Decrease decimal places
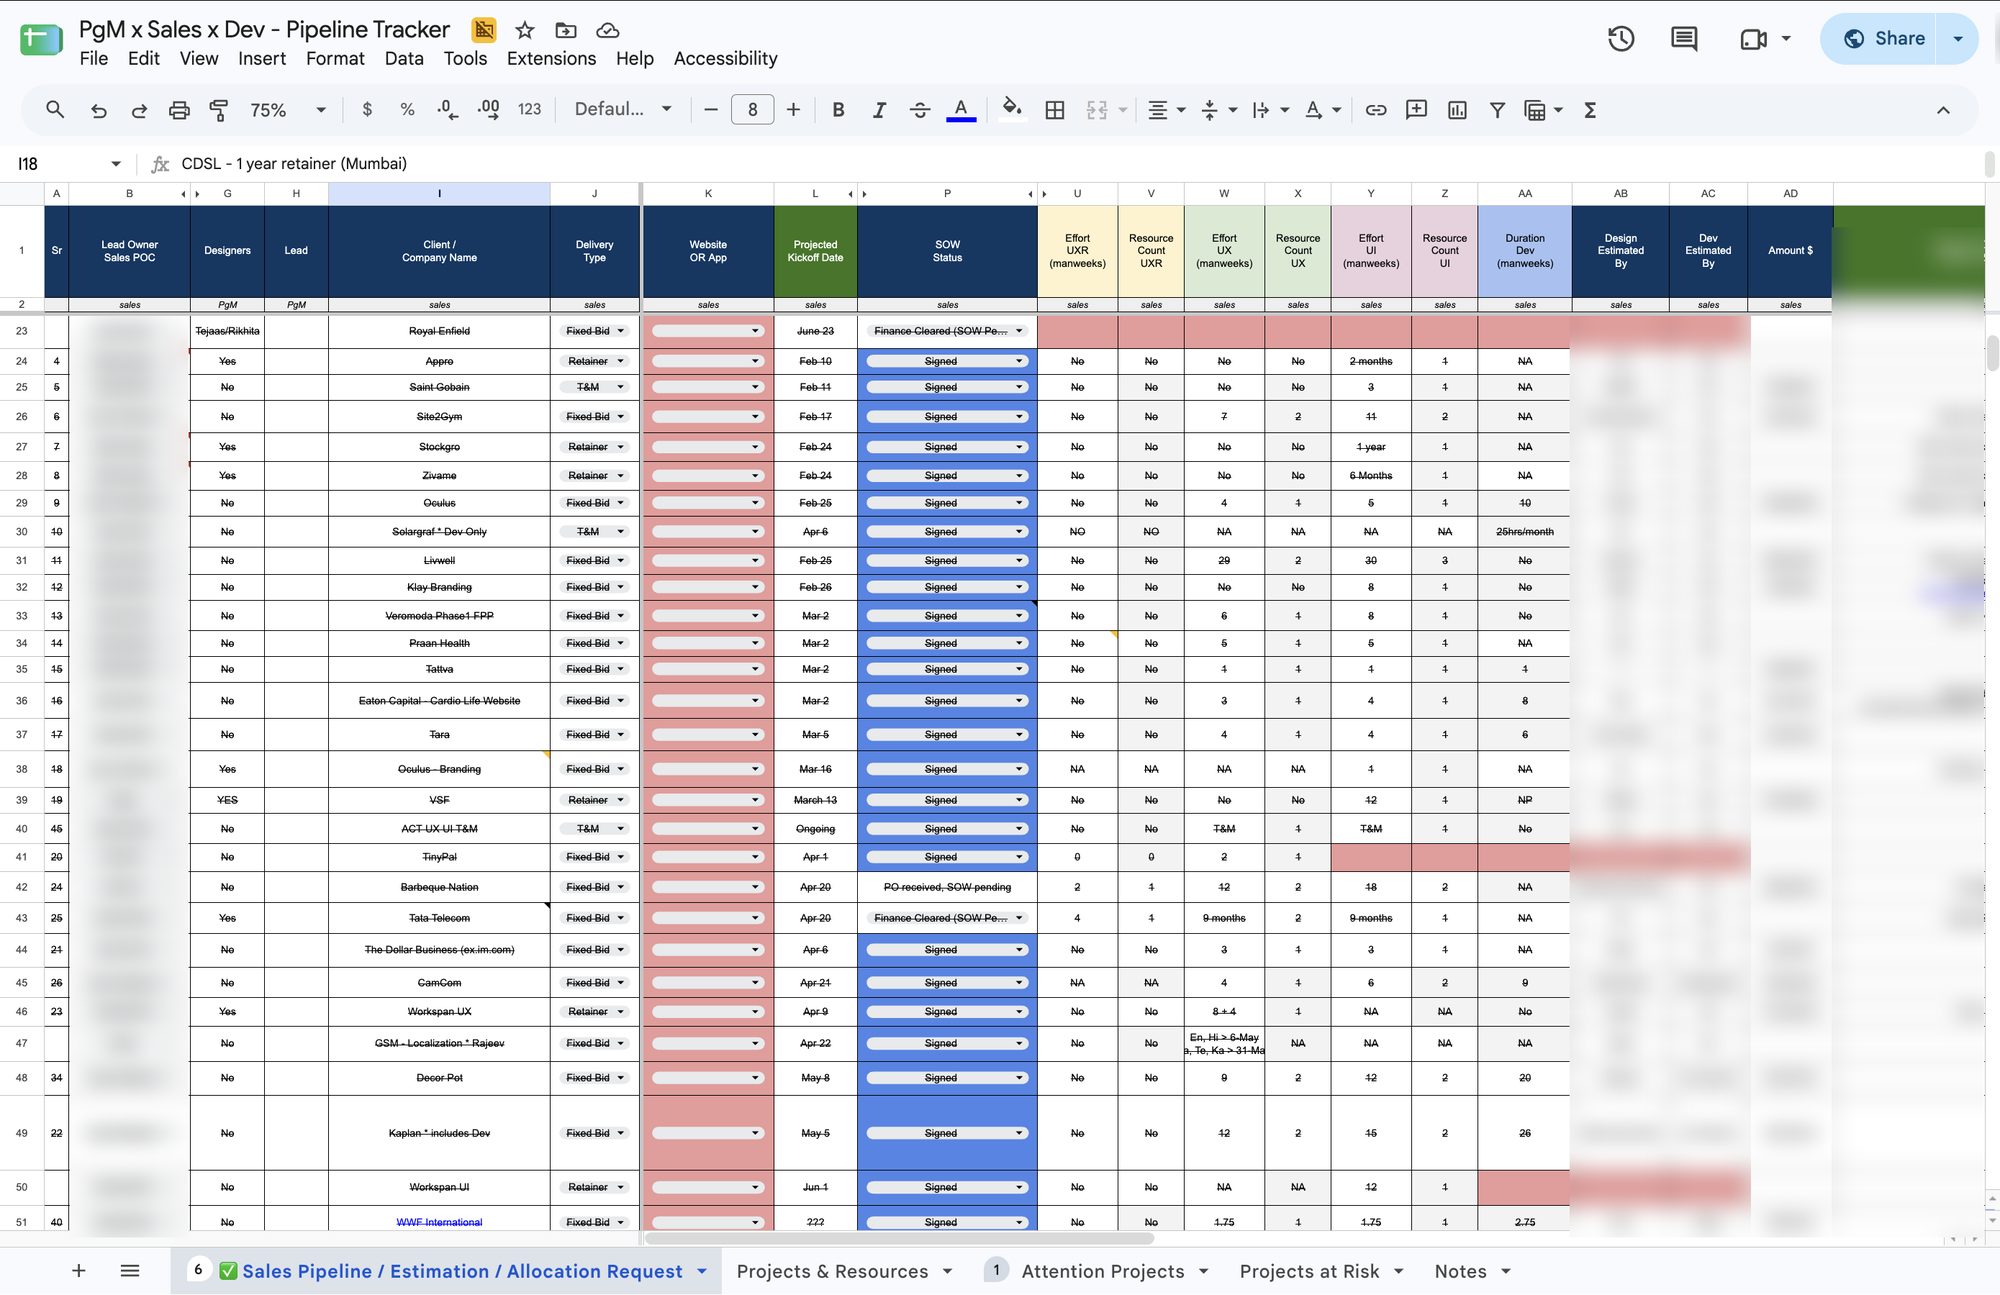Image resolution: width=2000 pixels, height=1295 pixels. click(448, 110)
